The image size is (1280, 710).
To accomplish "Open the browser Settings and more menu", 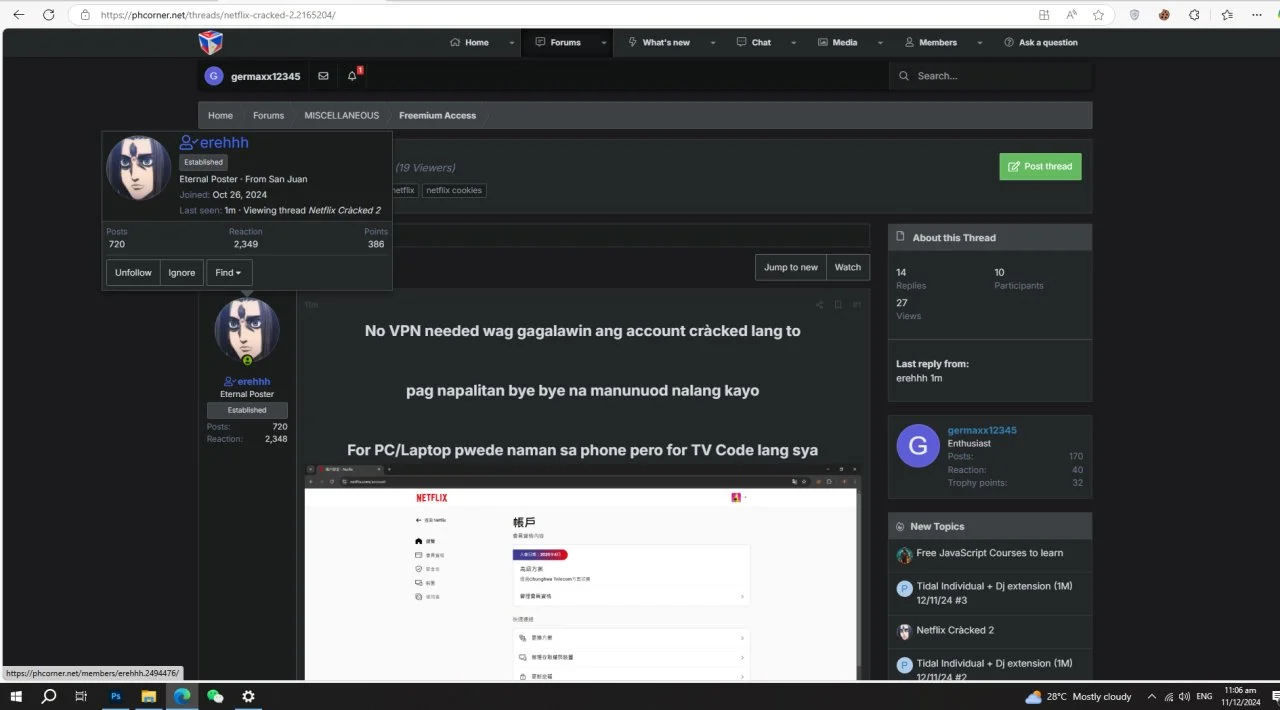I will 1257,15.
